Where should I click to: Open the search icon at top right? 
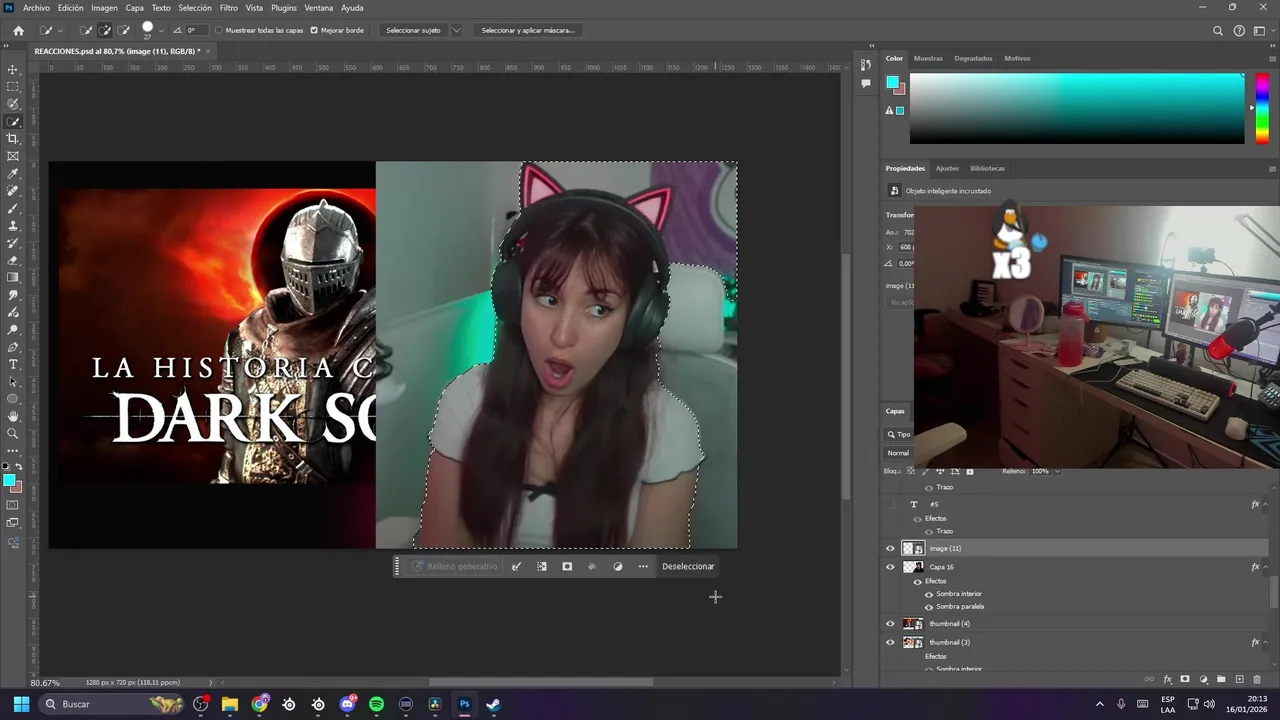1217,30
